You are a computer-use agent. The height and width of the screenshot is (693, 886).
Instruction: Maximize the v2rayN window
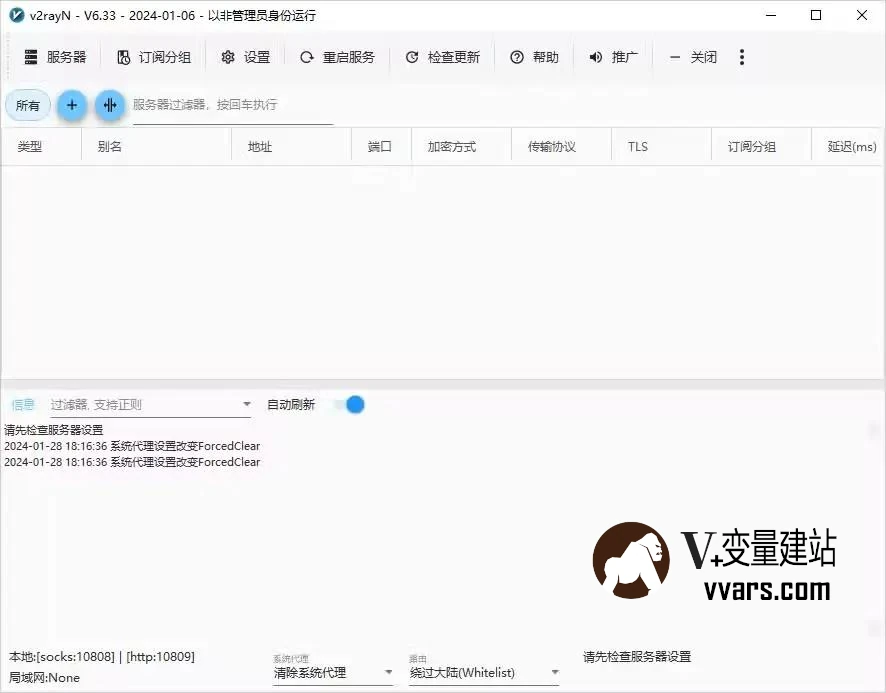(816, 15)
